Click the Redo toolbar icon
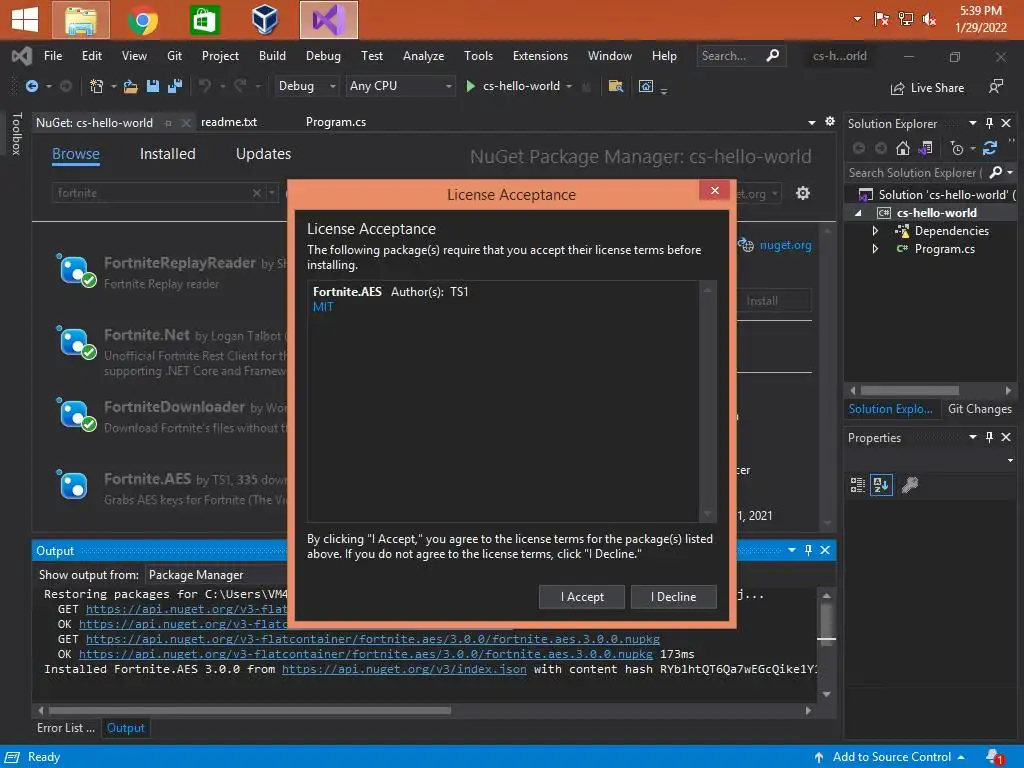 [x=240, y=86]
